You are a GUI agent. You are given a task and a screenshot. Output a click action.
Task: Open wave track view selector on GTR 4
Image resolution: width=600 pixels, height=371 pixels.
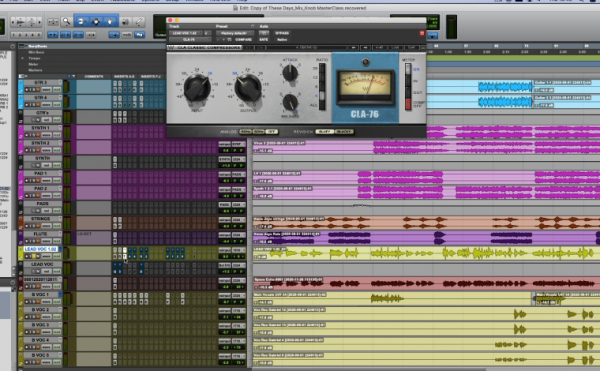(46, 104)
